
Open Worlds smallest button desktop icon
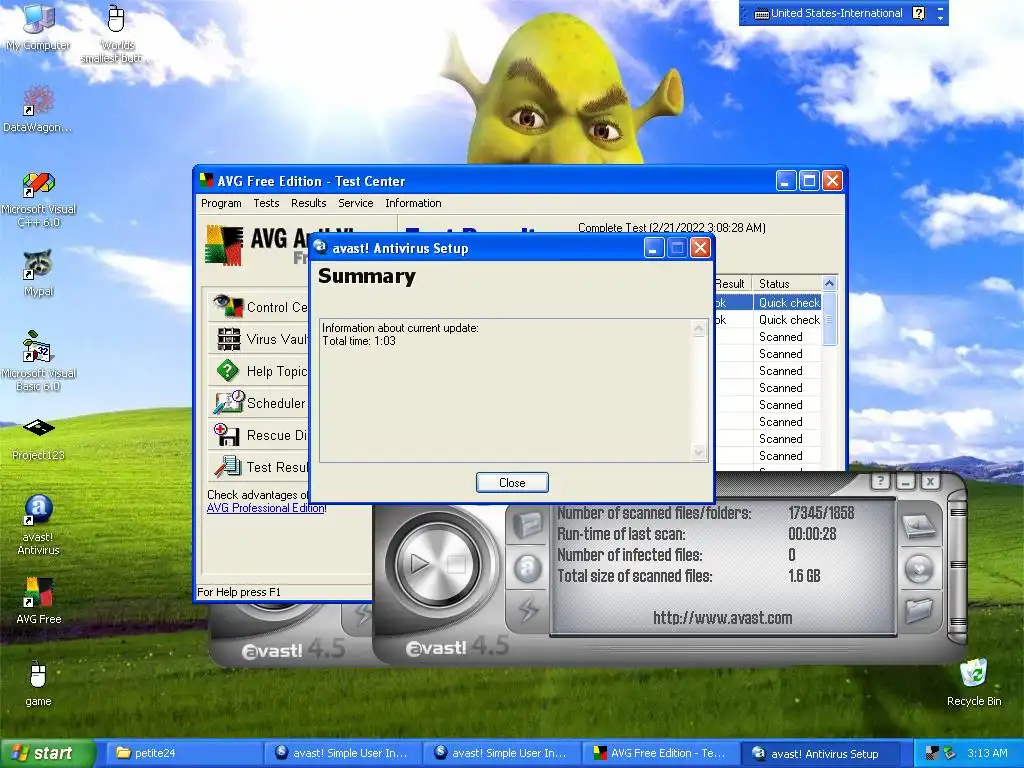(116, 33)
